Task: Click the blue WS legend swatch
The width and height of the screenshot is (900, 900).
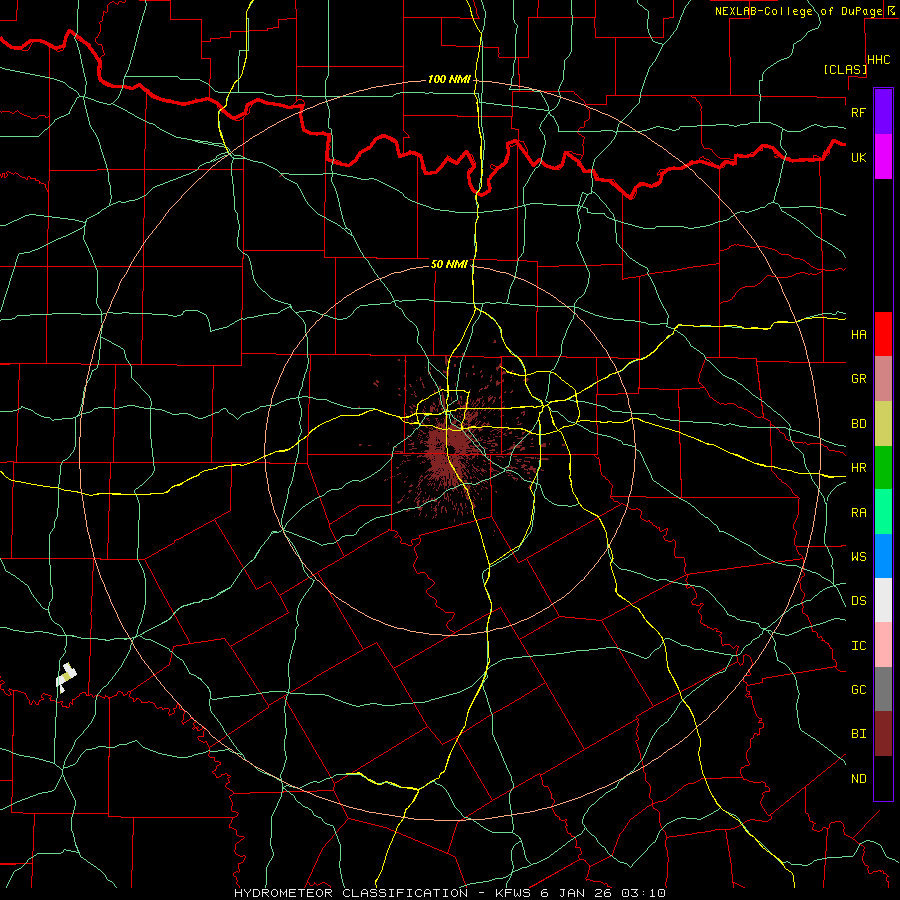Action: pyautogui.click(x=883, y=556)
